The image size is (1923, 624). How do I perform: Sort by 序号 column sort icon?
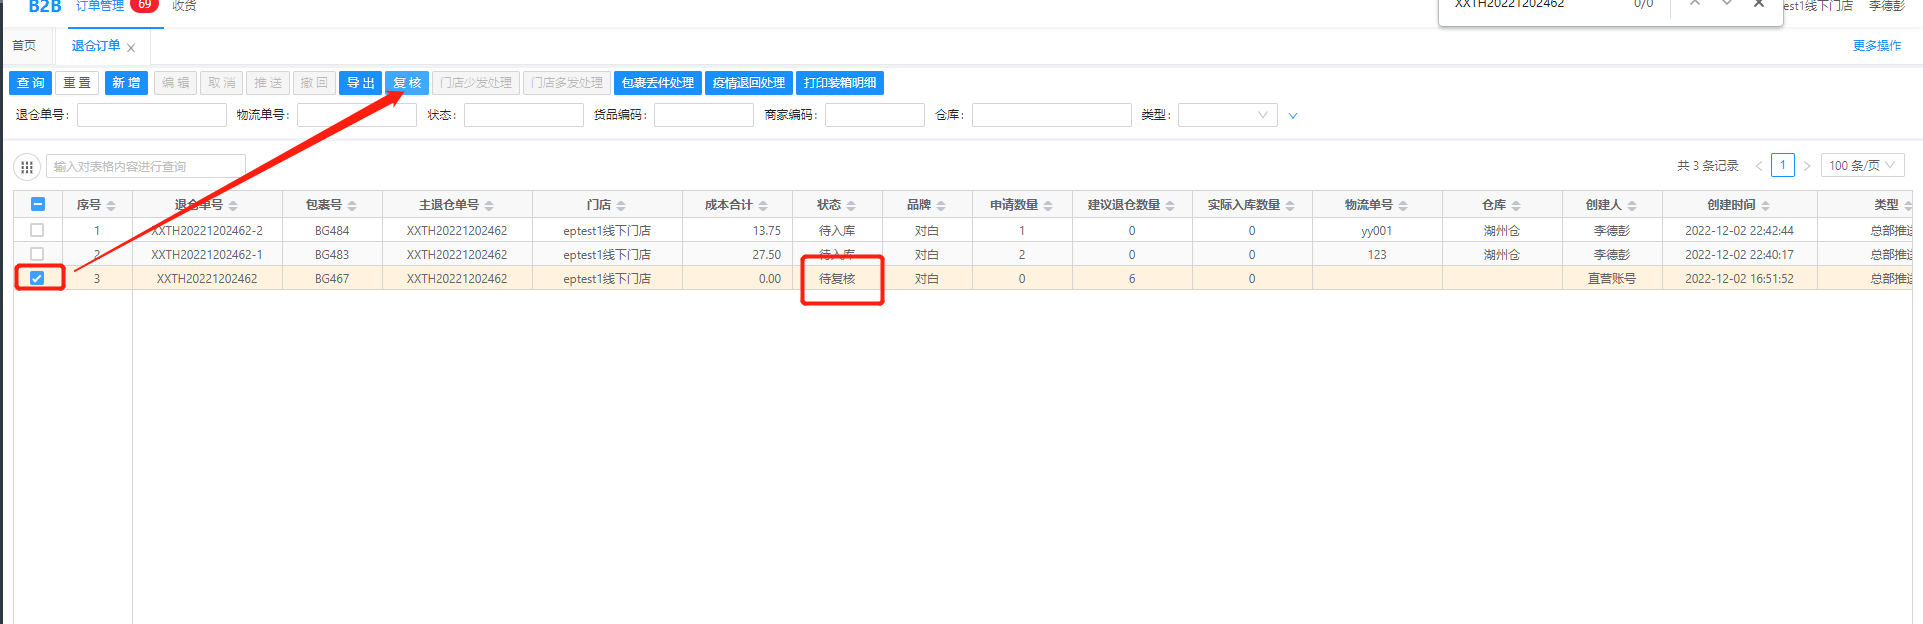[111, 206]
